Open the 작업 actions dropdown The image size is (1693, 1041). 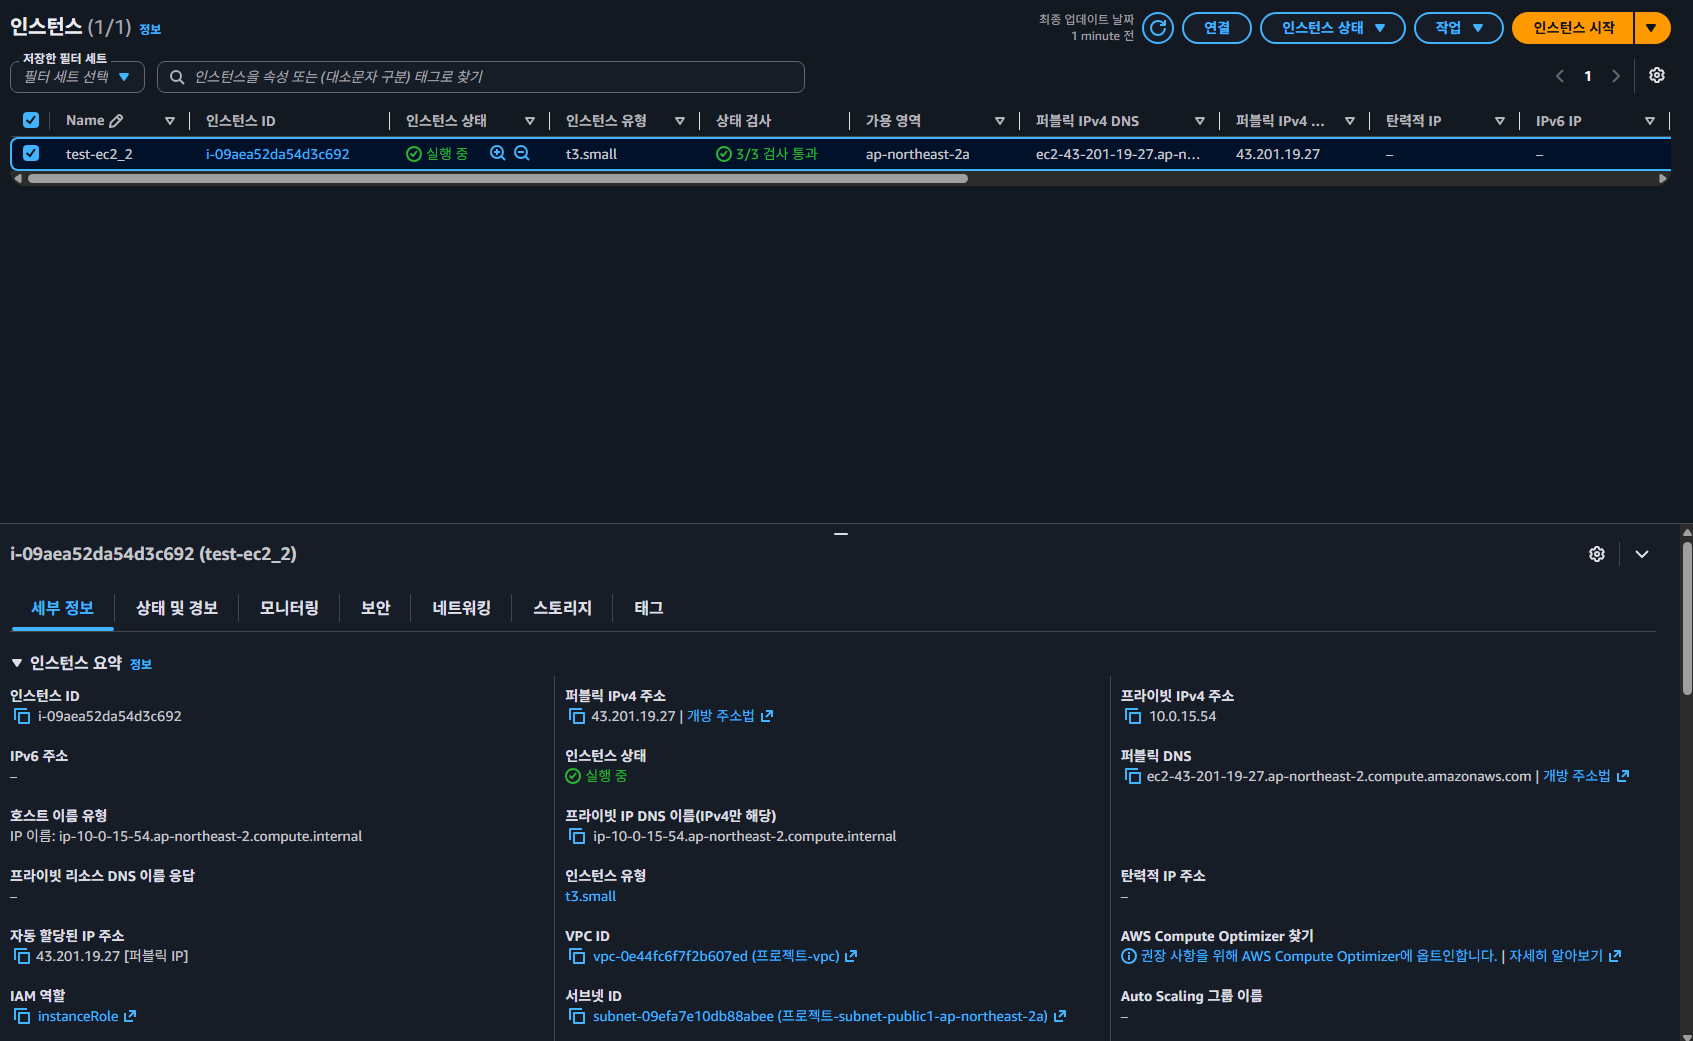[x=1459, y=28]
